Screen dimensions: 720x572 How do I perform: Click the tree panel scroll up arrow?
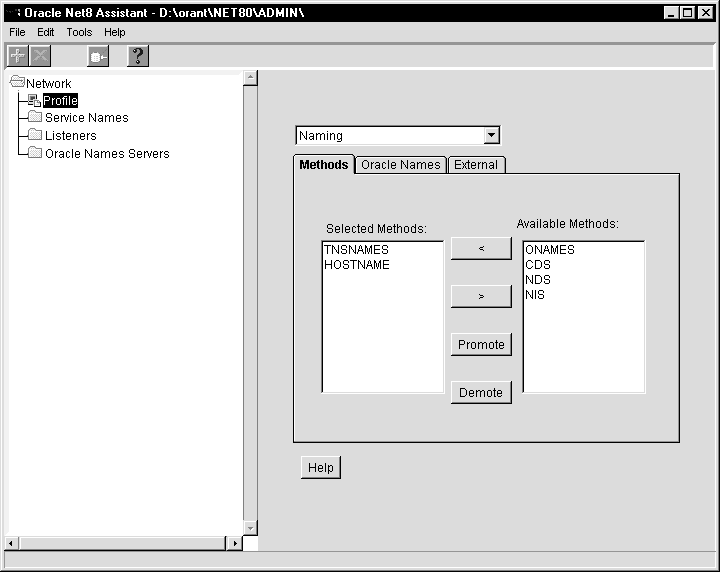pos(250,78)
